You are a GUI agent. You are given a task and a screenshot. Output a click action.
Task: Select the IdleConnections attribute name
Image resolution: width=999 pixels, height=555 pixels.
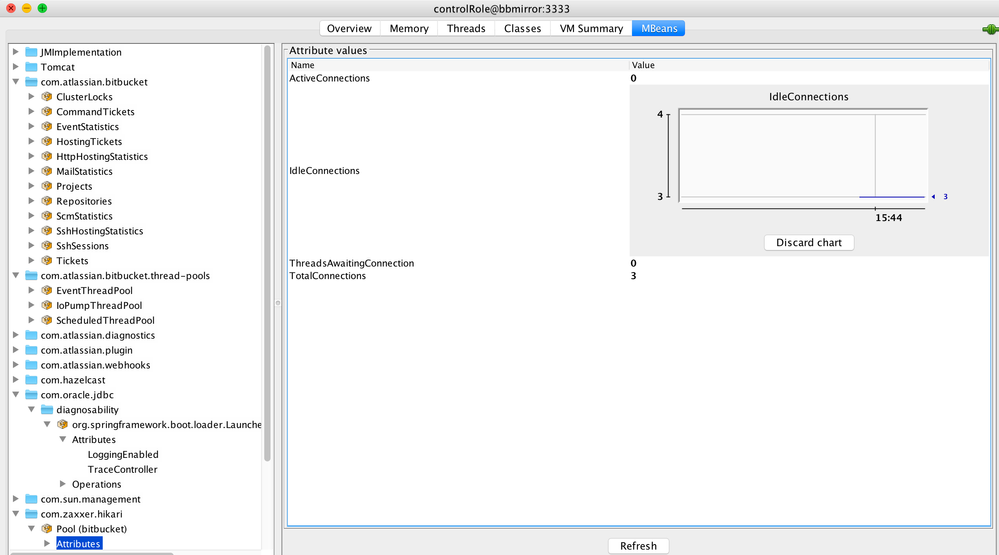[324, 171]
